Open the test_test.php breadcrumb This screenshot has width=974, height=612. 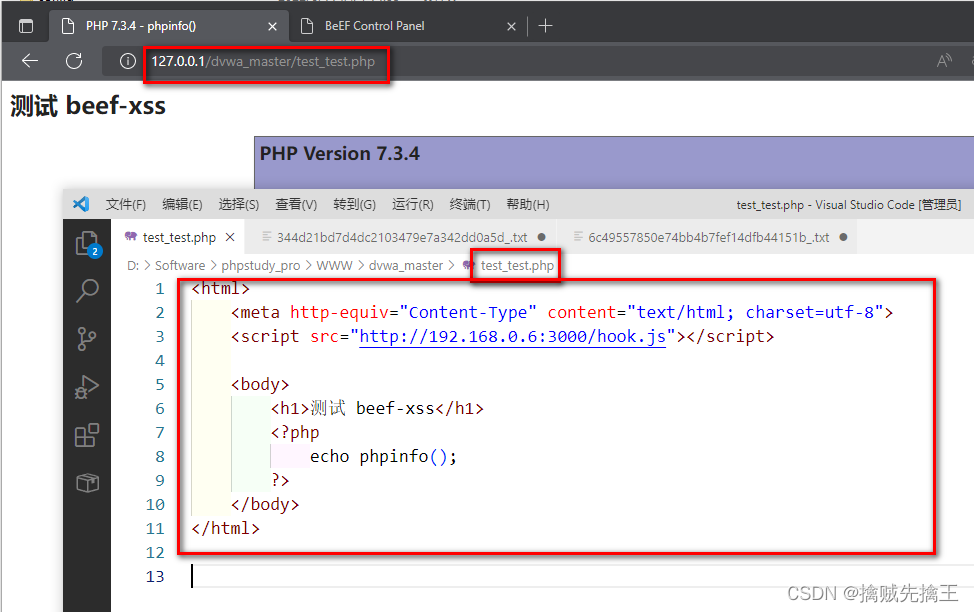(517, 266)
